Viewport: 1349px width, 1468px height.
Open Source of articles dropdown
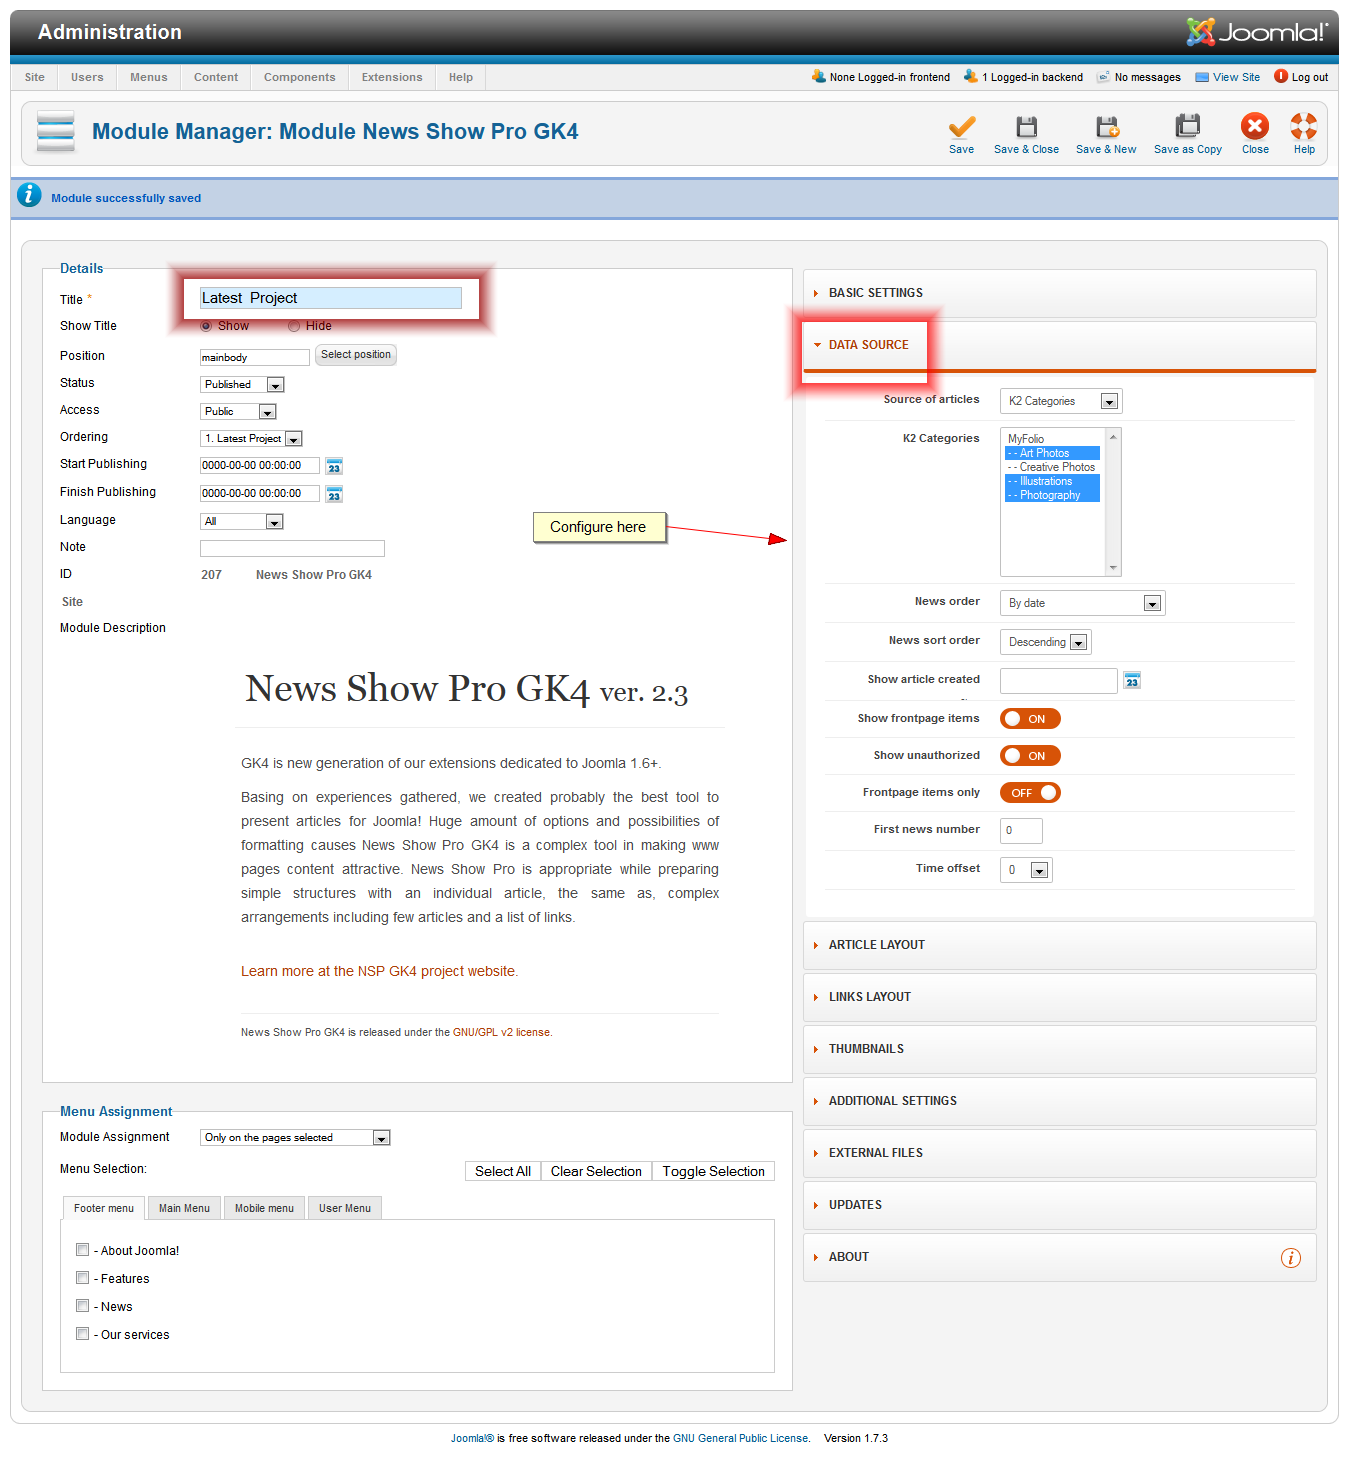(1061, 401)
